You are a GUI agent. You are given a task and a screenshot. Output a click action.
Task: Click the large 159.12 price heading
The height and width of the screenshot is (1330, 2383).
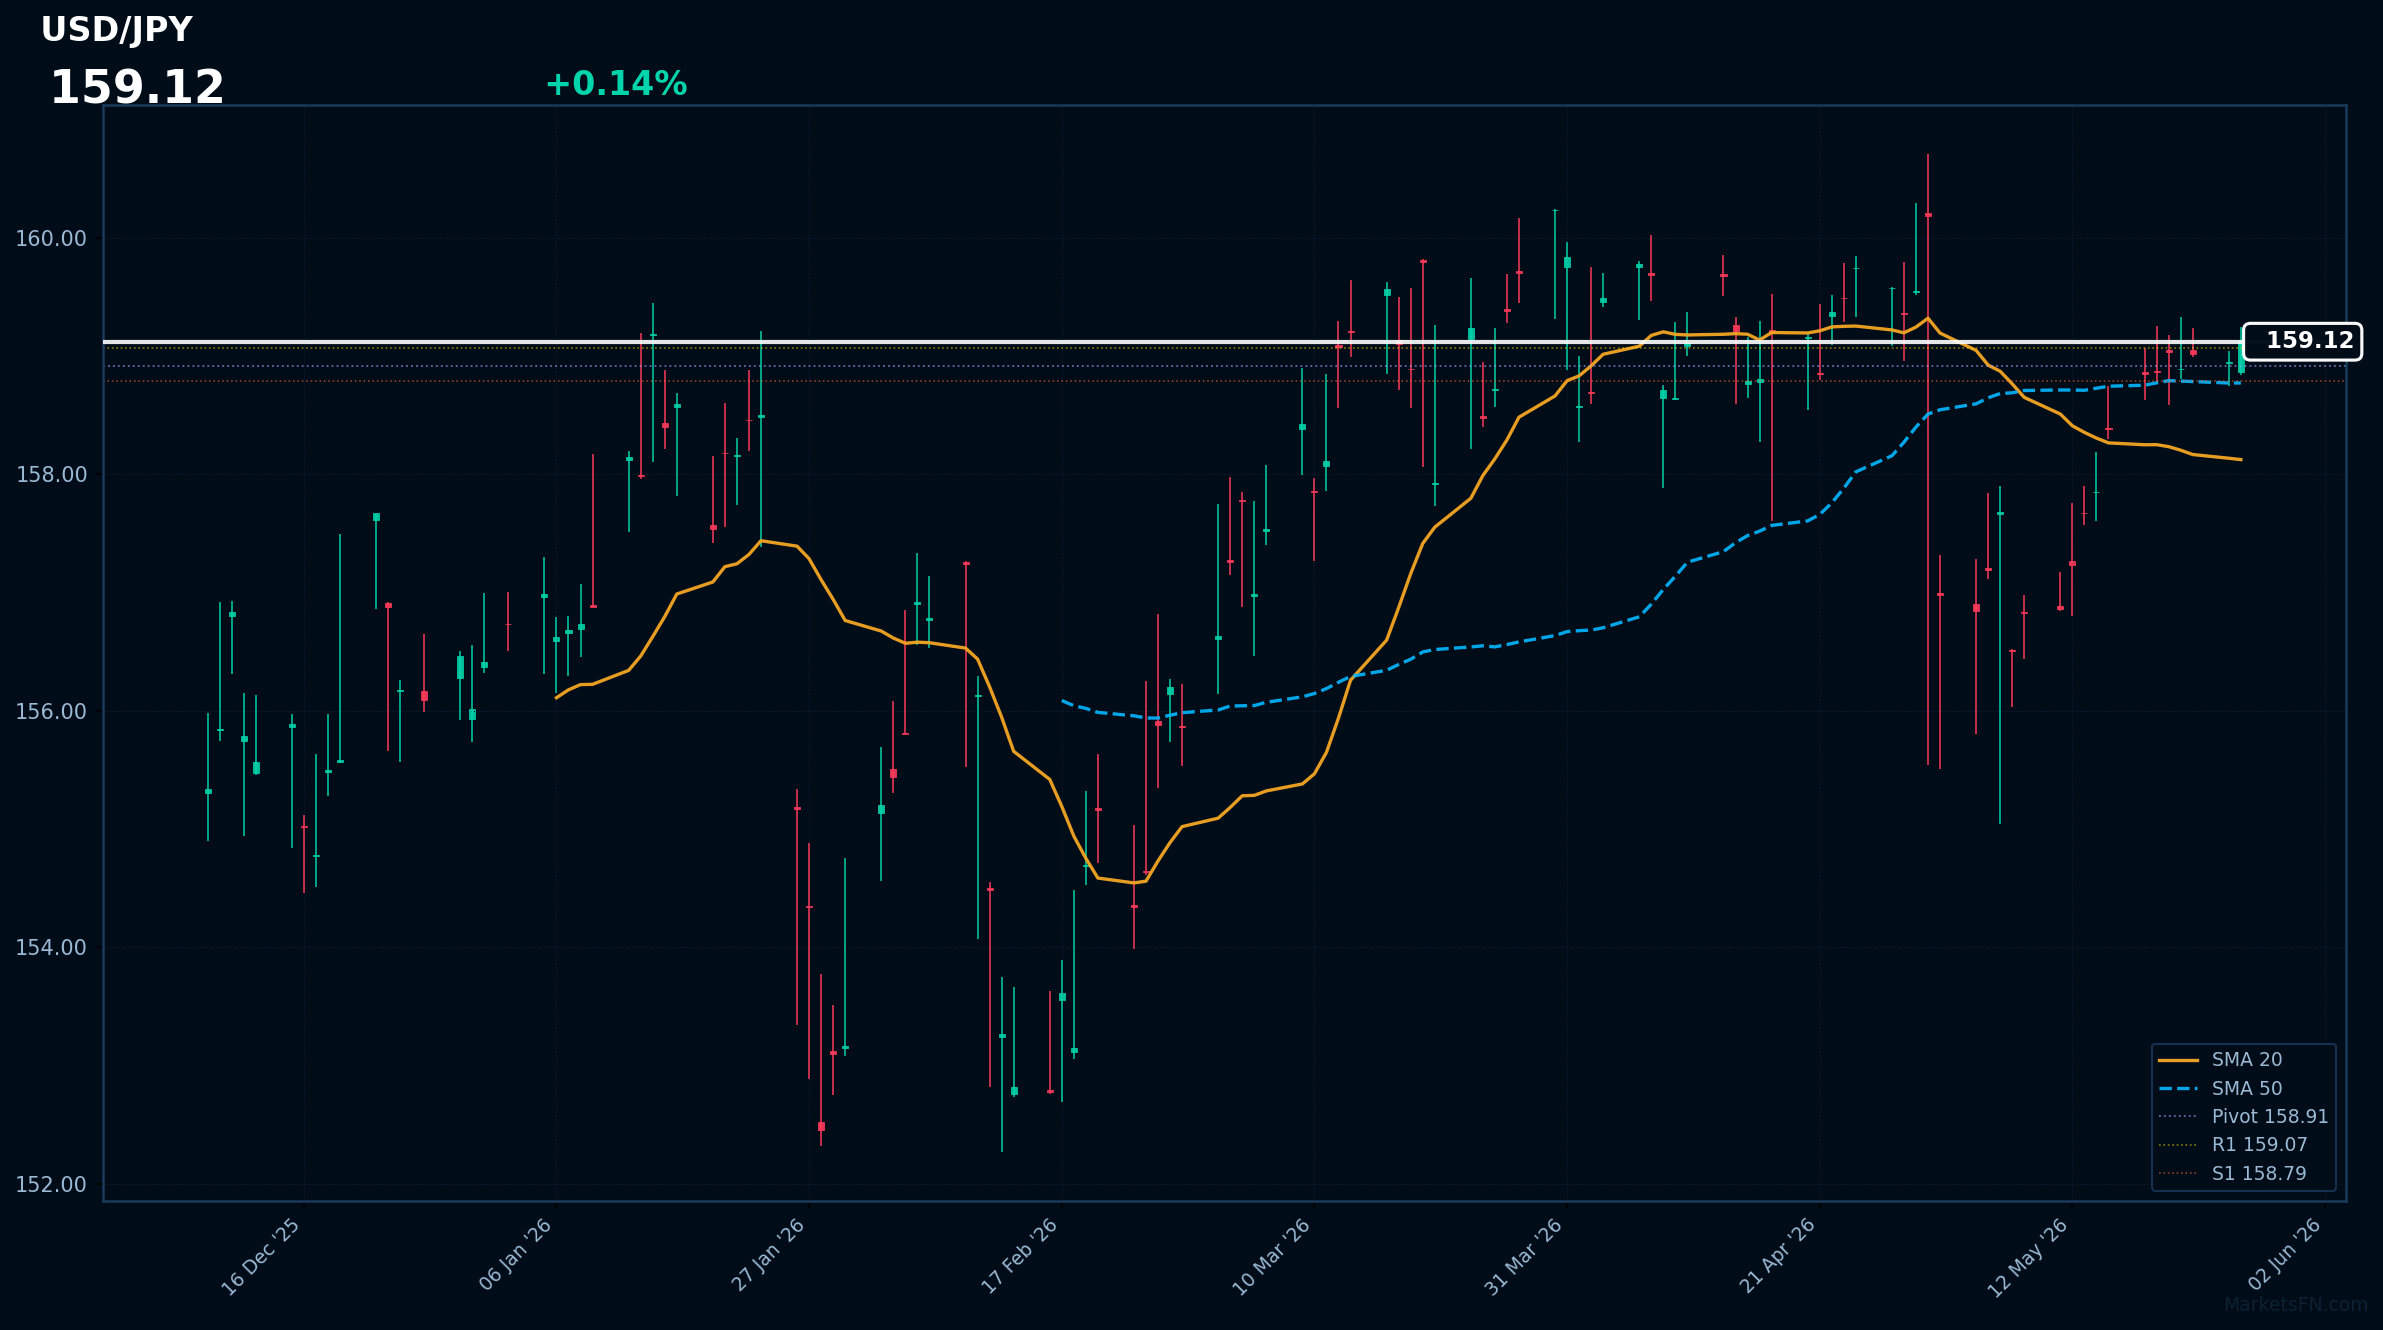tap(137, 88)
